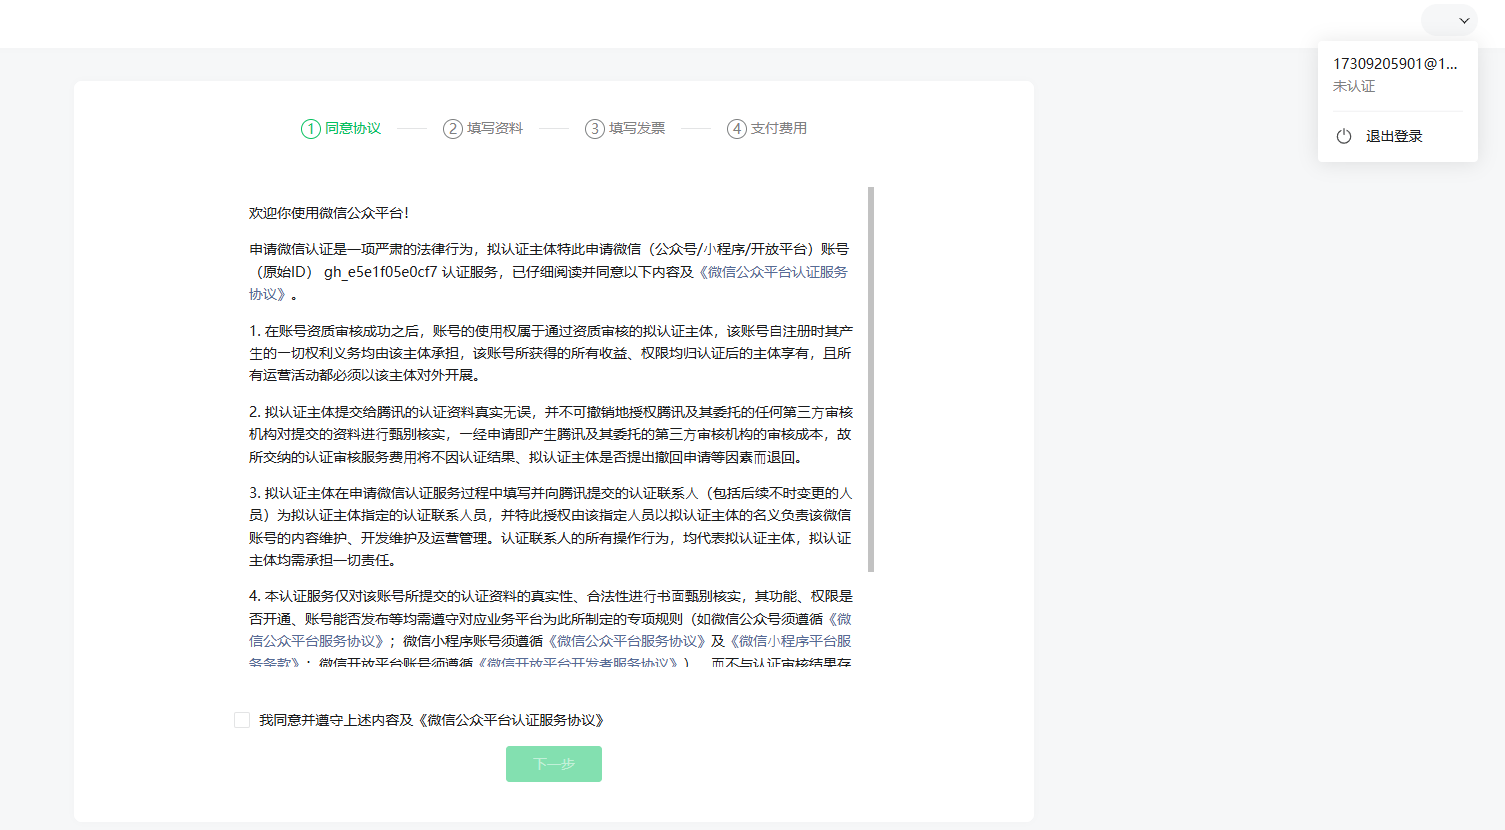The width and height of the screenshot is (1505, 830).
Task: Open 《微信公众平台认证服务协议》 link in the intro paragraph
Action: coord(772,272)
